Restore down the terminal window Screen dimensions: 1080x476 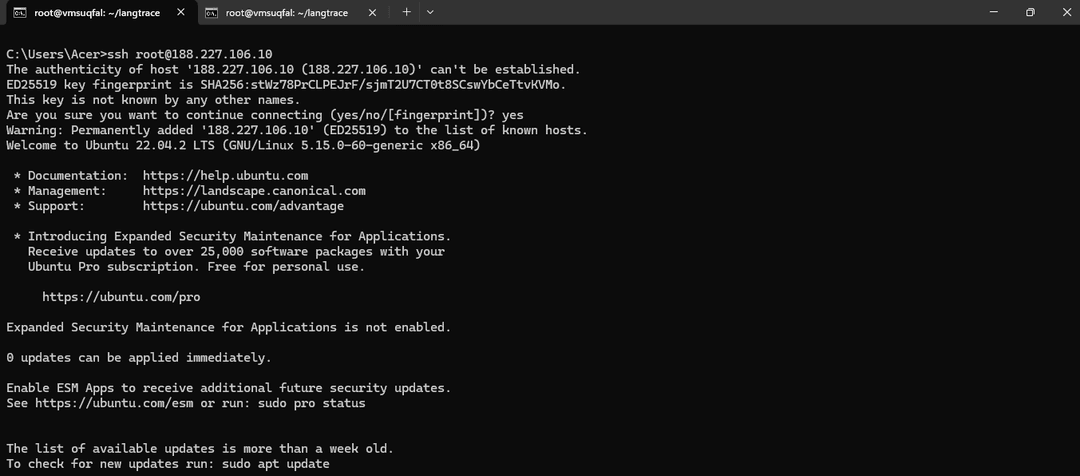1029,12
